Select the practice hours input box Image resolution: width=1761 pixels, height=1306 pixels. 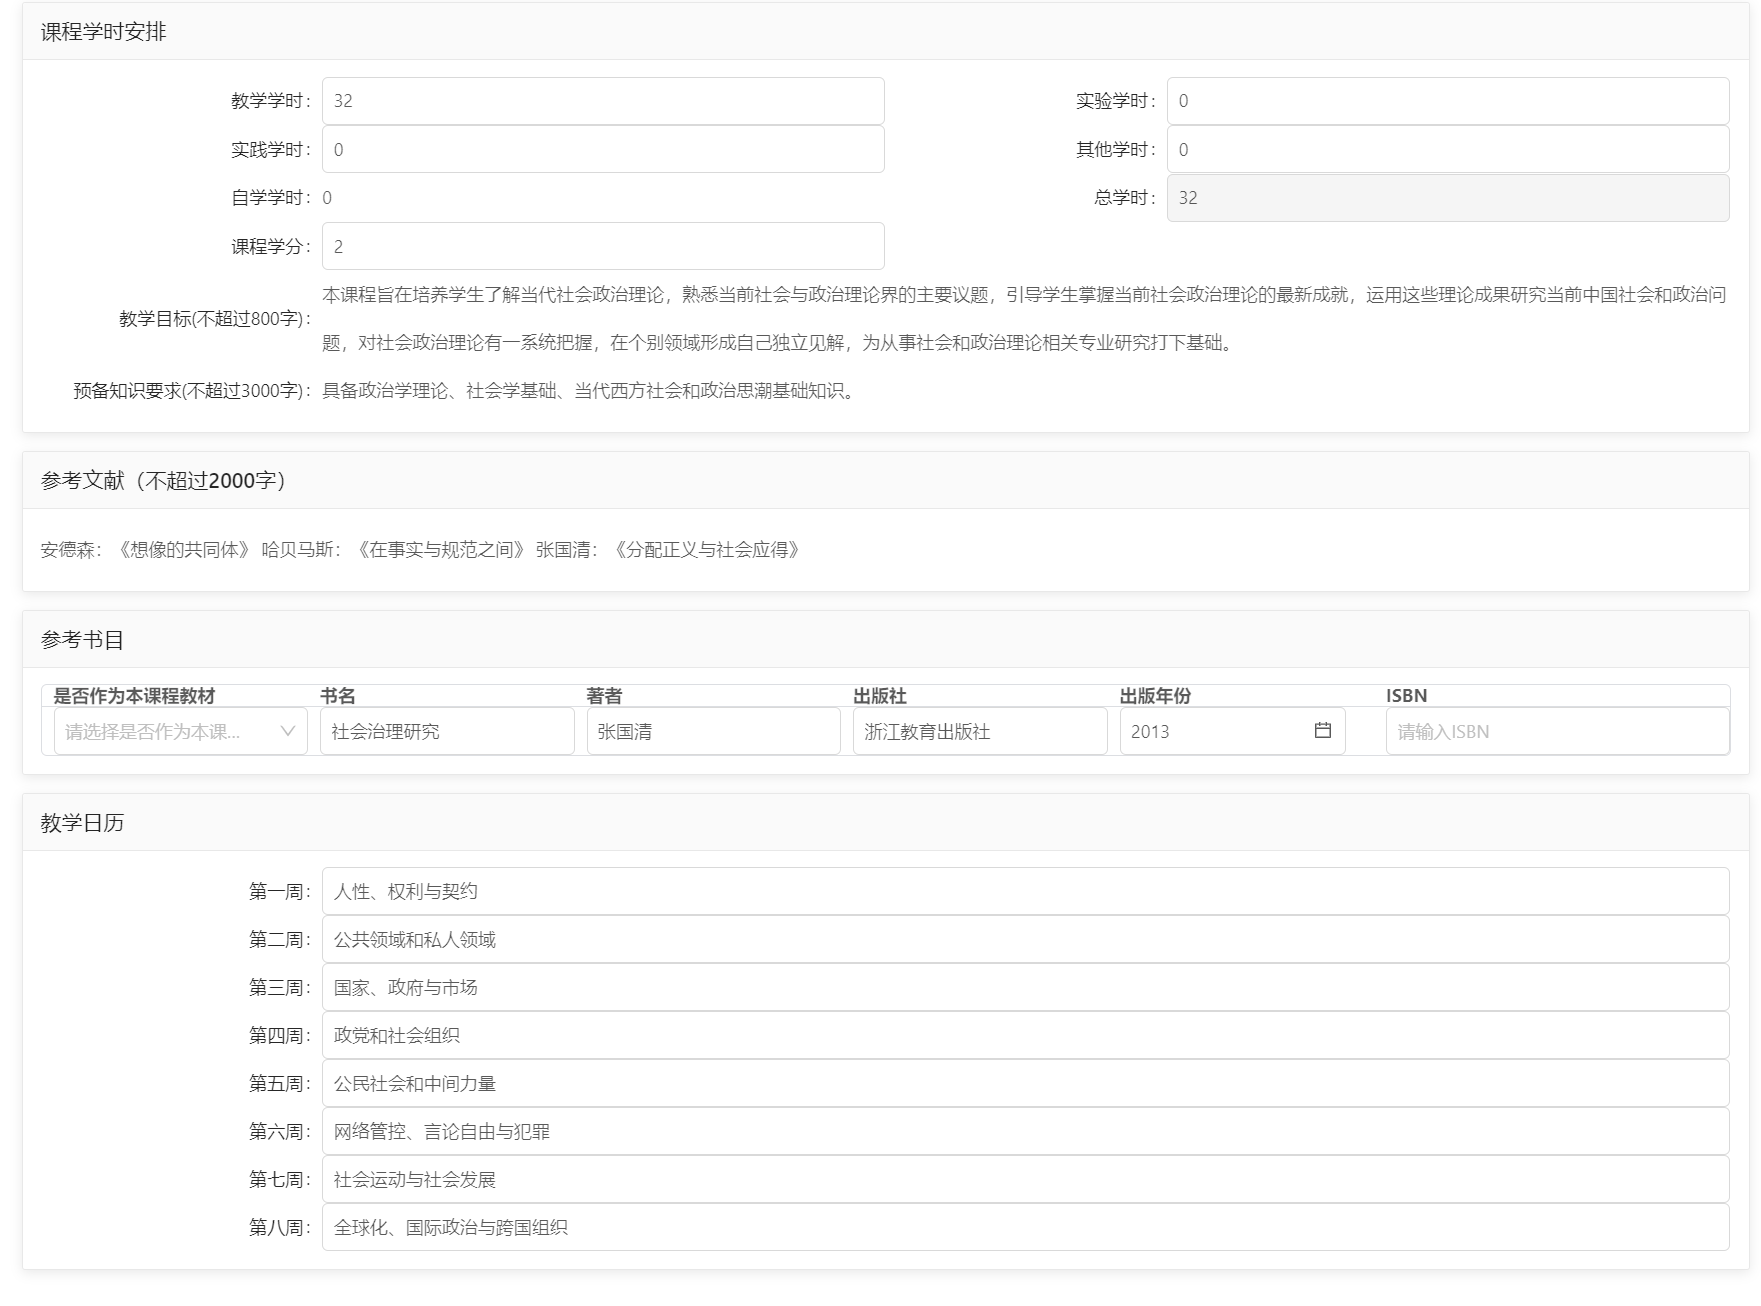pos(602,150)
